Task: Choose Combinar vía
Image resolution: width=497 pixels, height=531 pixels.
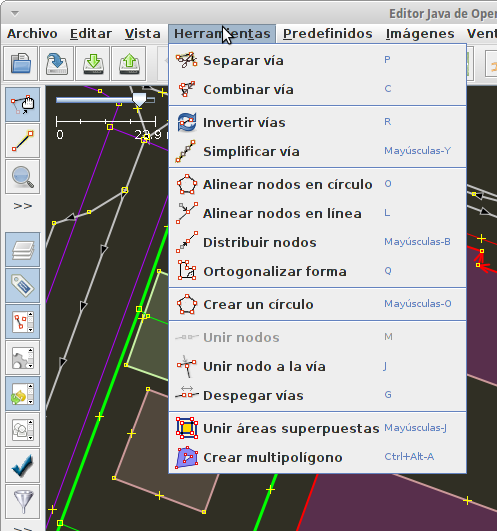Action: 318,90
